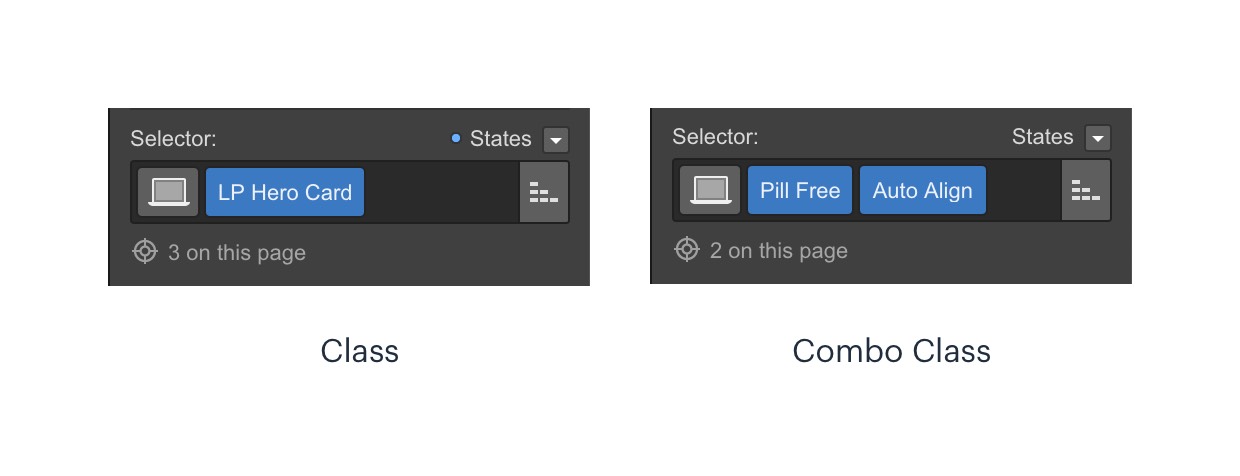Click the 3 on this page link
The image size is (1240, 476).
coord(237,253)
